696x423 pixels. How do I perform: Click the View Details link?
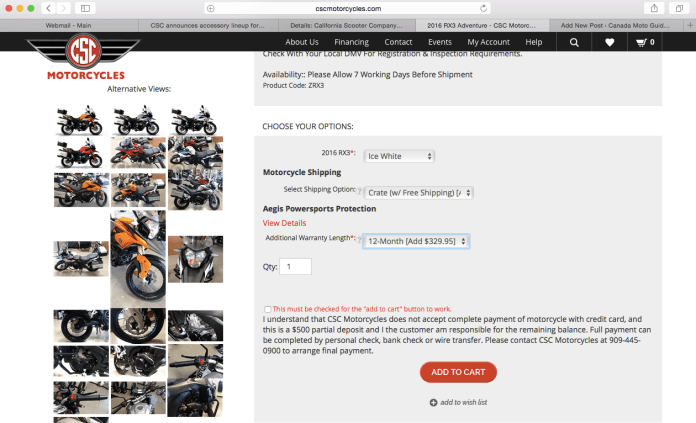(284, 223)
